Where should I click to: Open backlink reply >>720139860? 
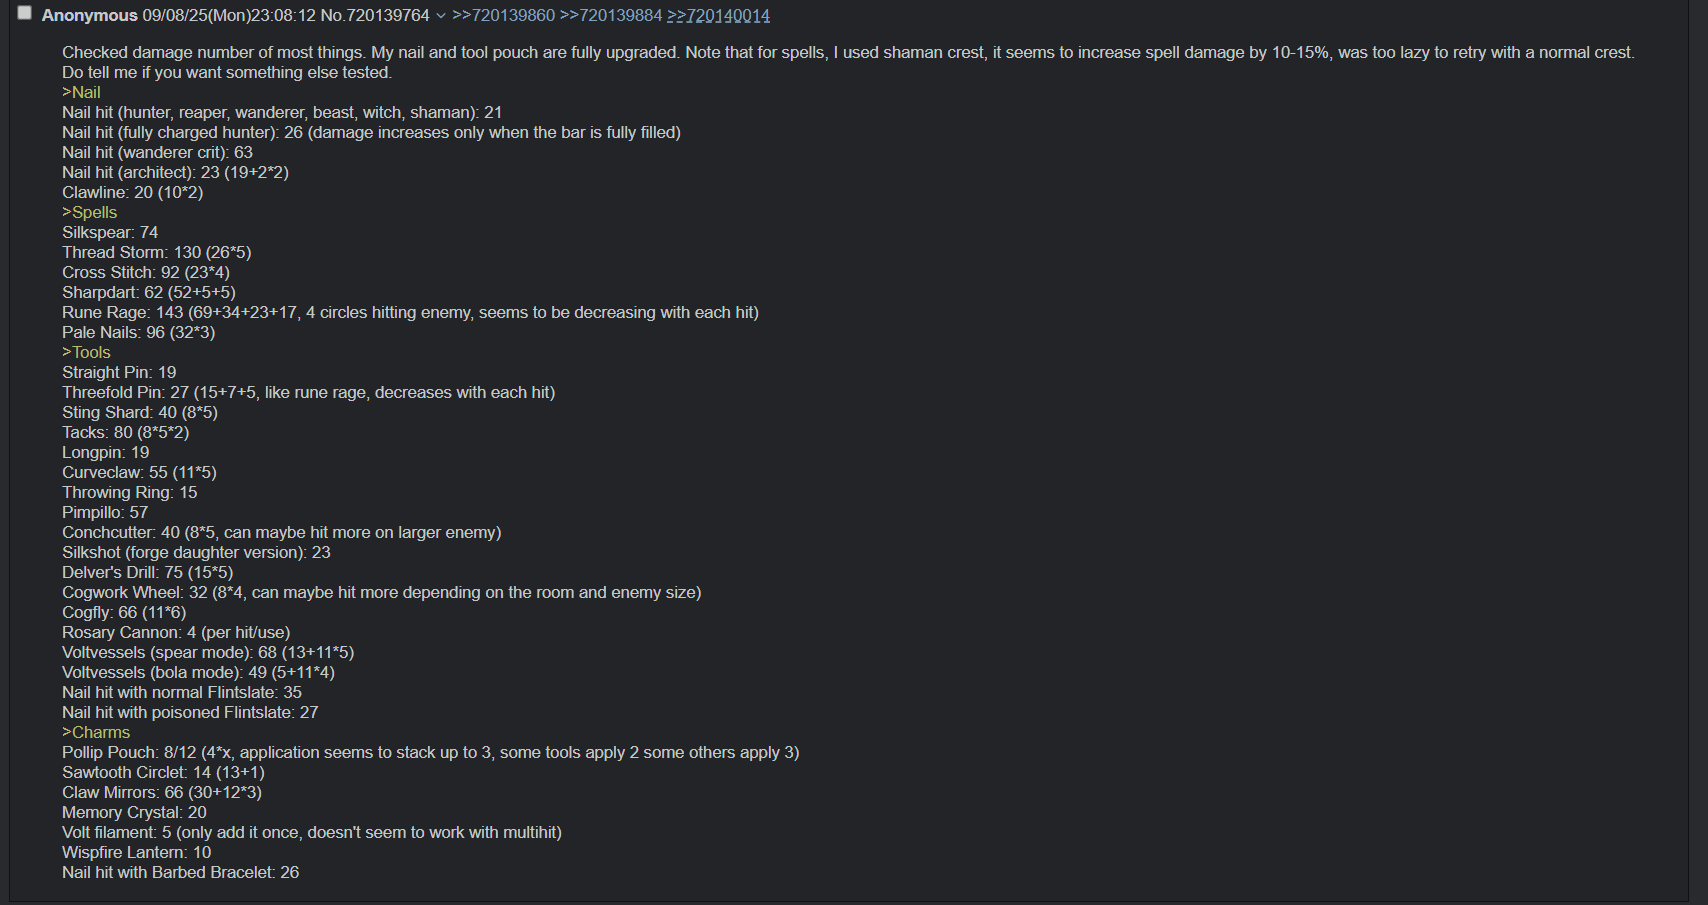pyautogui.click(x=503, y=15)
